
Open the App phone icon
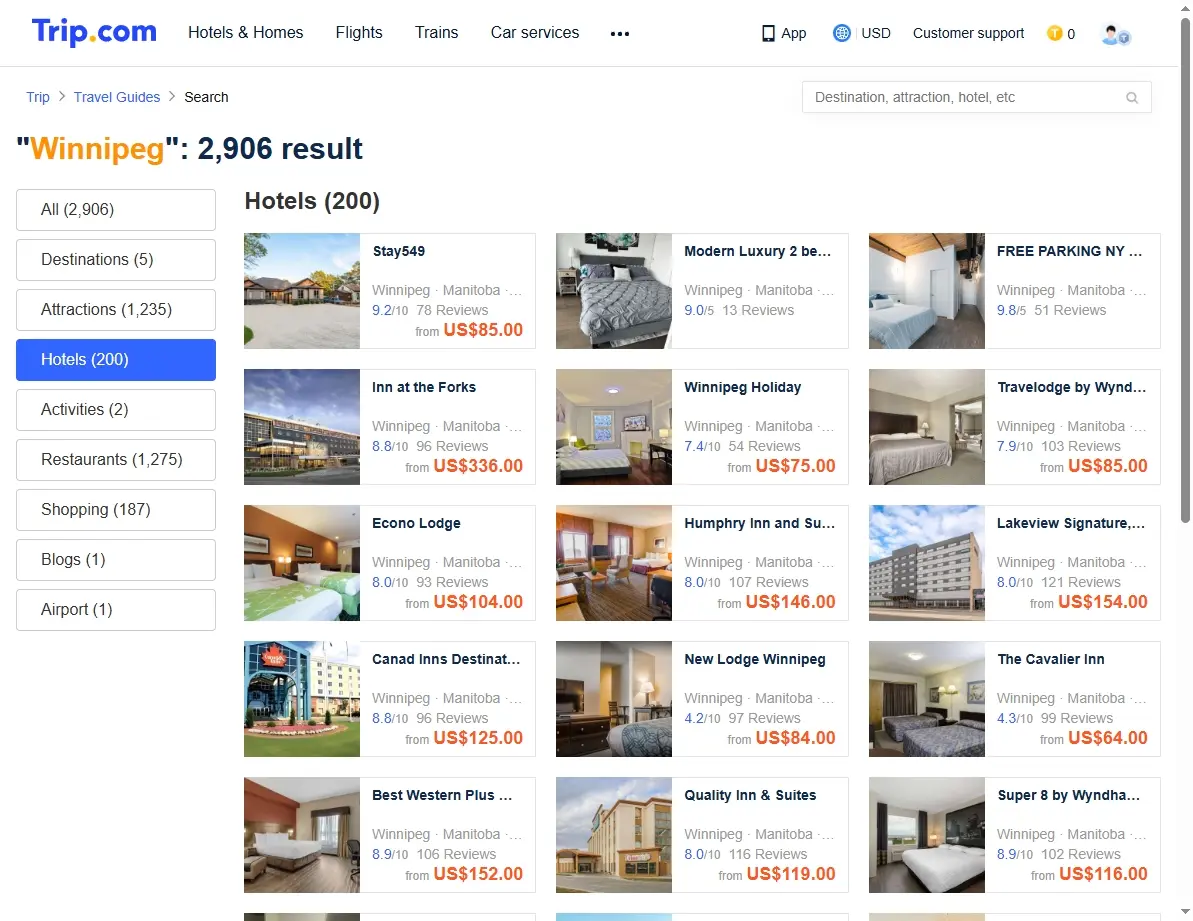pyautogui.click(x=768, y=33)
